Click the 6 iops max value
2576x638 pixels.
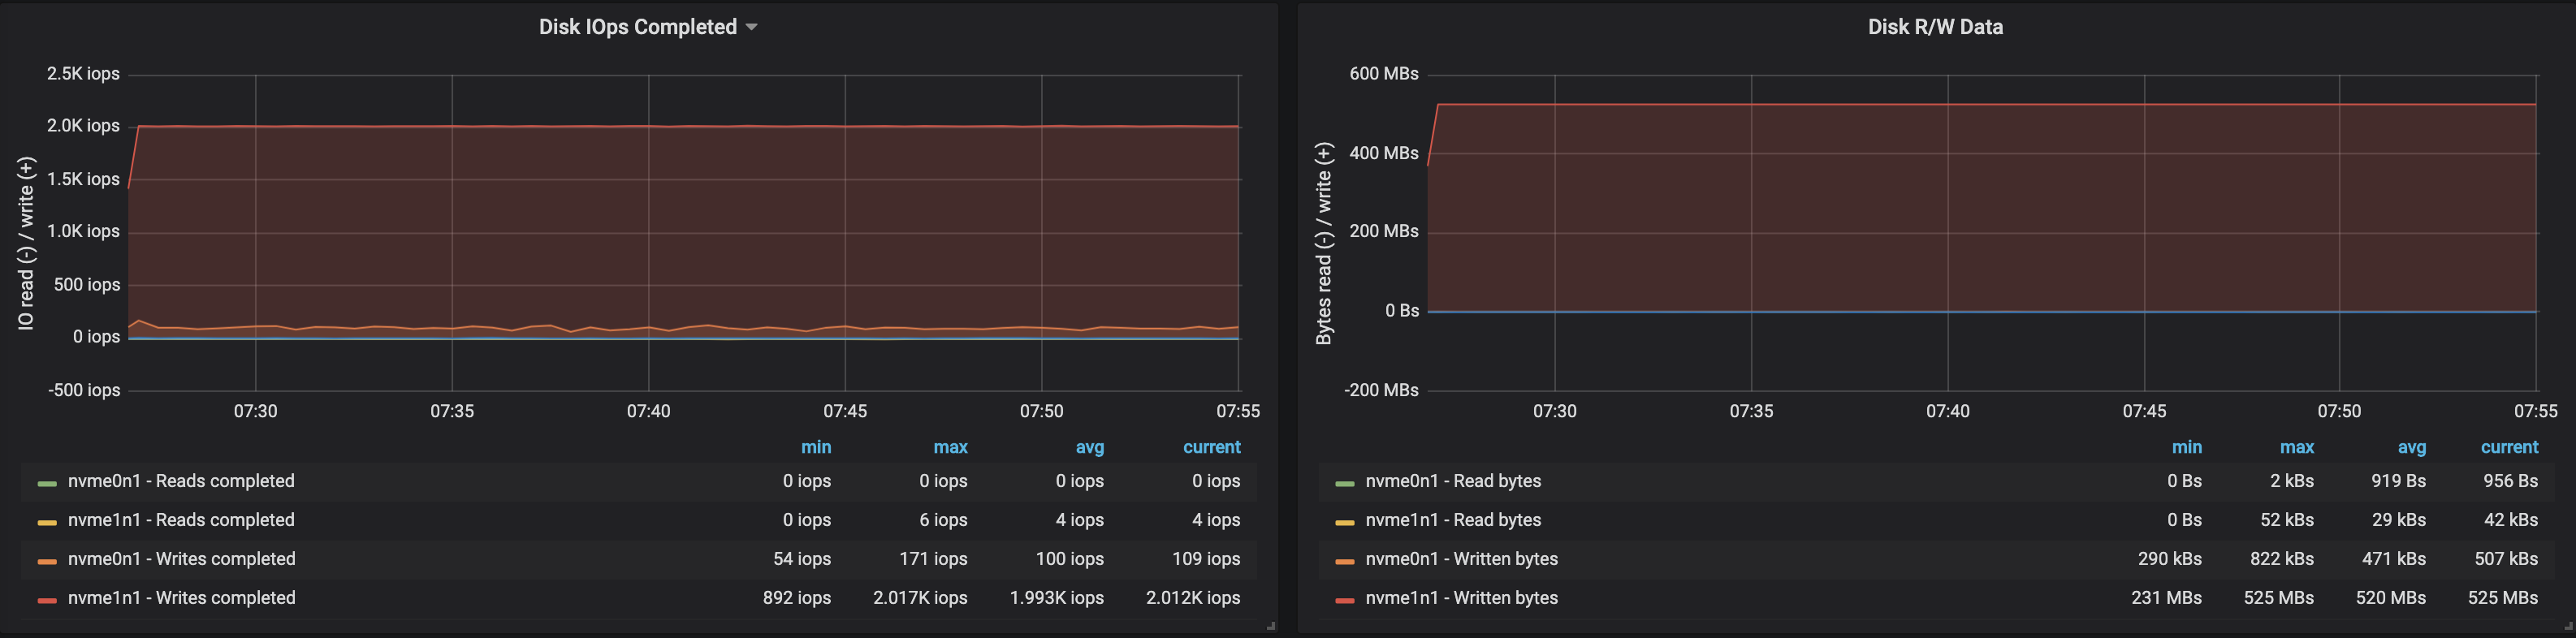(x=943, y=520)
